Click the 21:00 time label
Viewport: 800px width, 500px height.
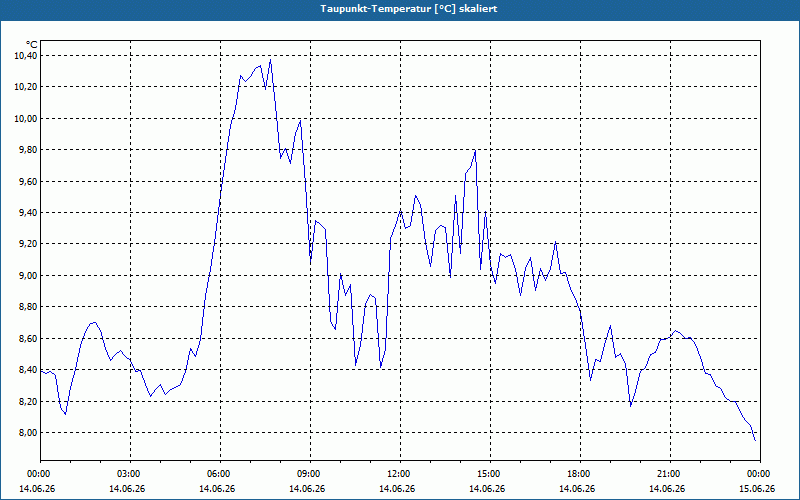click(670, 474)
